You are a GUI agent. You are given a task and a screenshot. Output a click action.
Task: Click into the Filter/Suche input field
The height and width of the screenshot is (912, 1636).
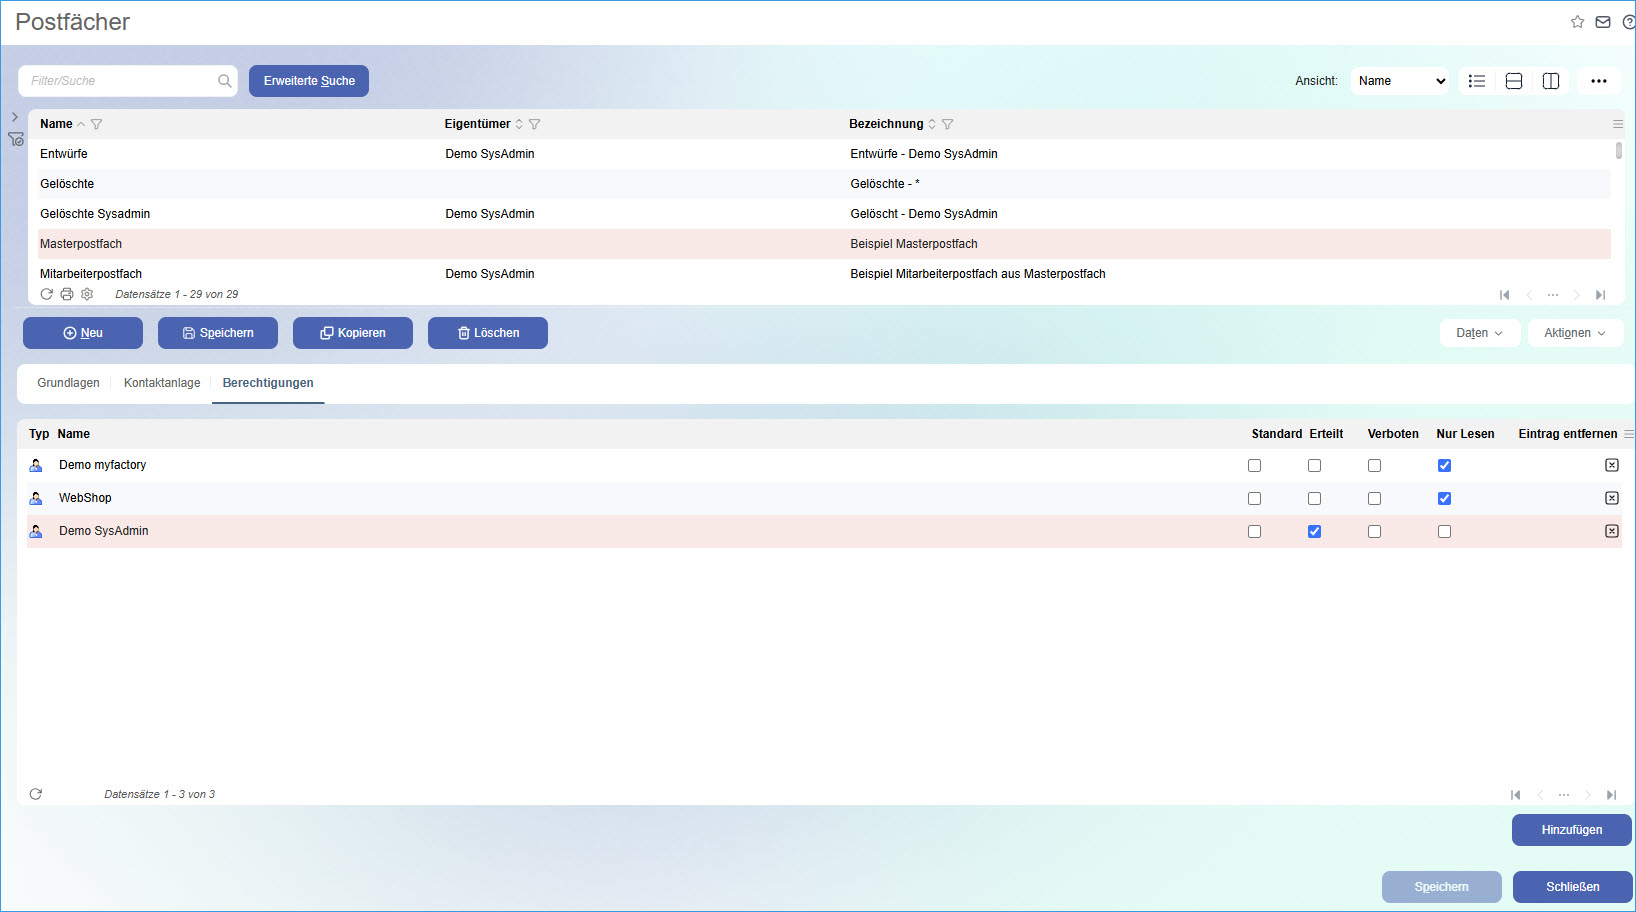click(120, 81)
